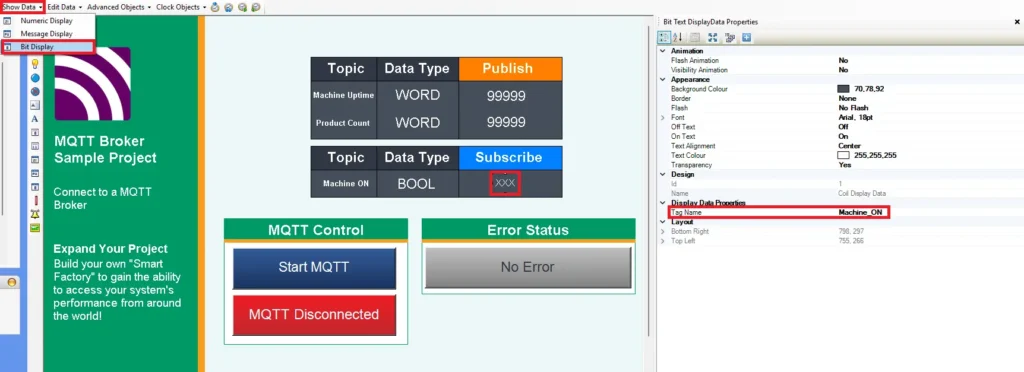Pick the red vertical bar tool

[35, 200]
